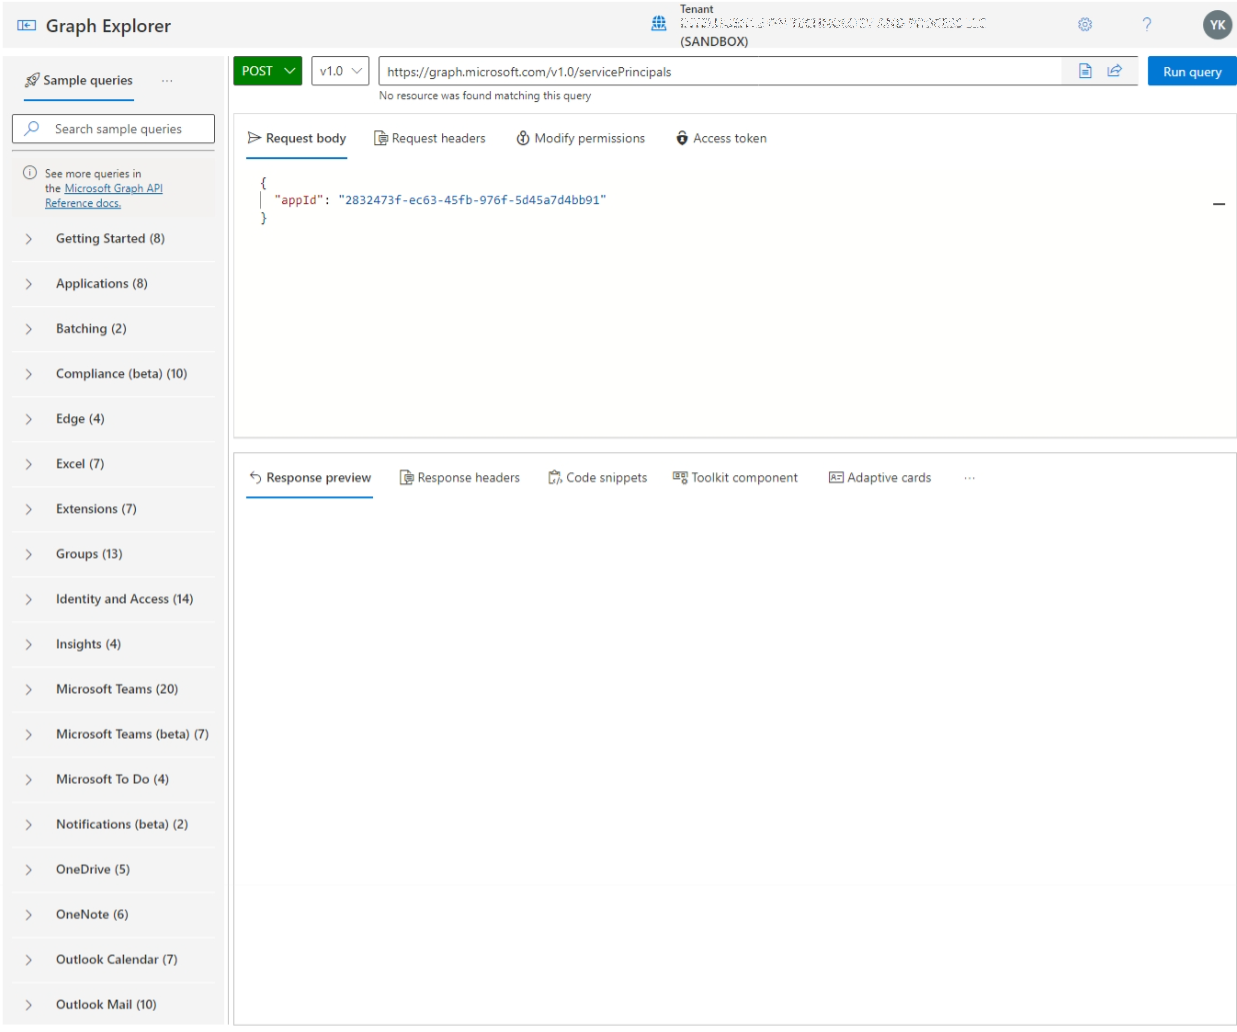The image size is (1237, 1032).
Task: Expand the OneNote (6) category
Action: (x=113, y=914)
